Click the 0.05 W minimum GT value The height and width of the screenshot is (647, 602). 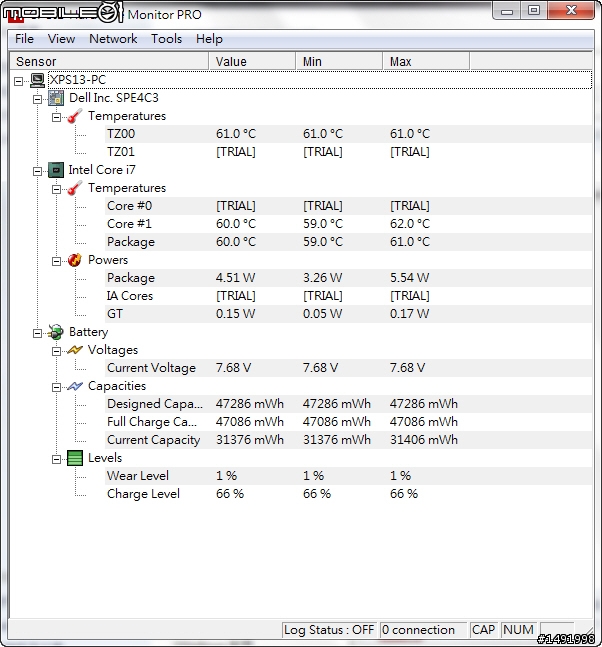322,314
